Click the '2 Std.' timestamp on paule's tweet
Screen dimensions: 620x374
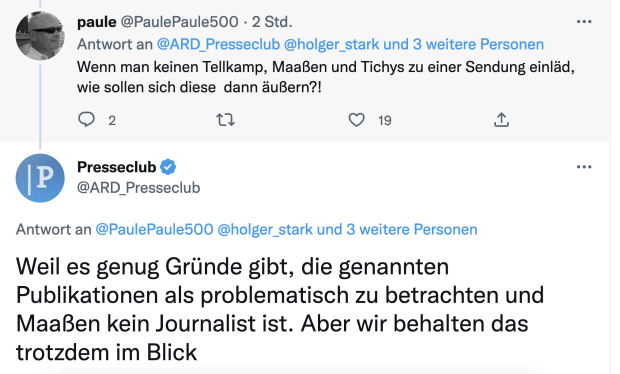tap(272, 22)
